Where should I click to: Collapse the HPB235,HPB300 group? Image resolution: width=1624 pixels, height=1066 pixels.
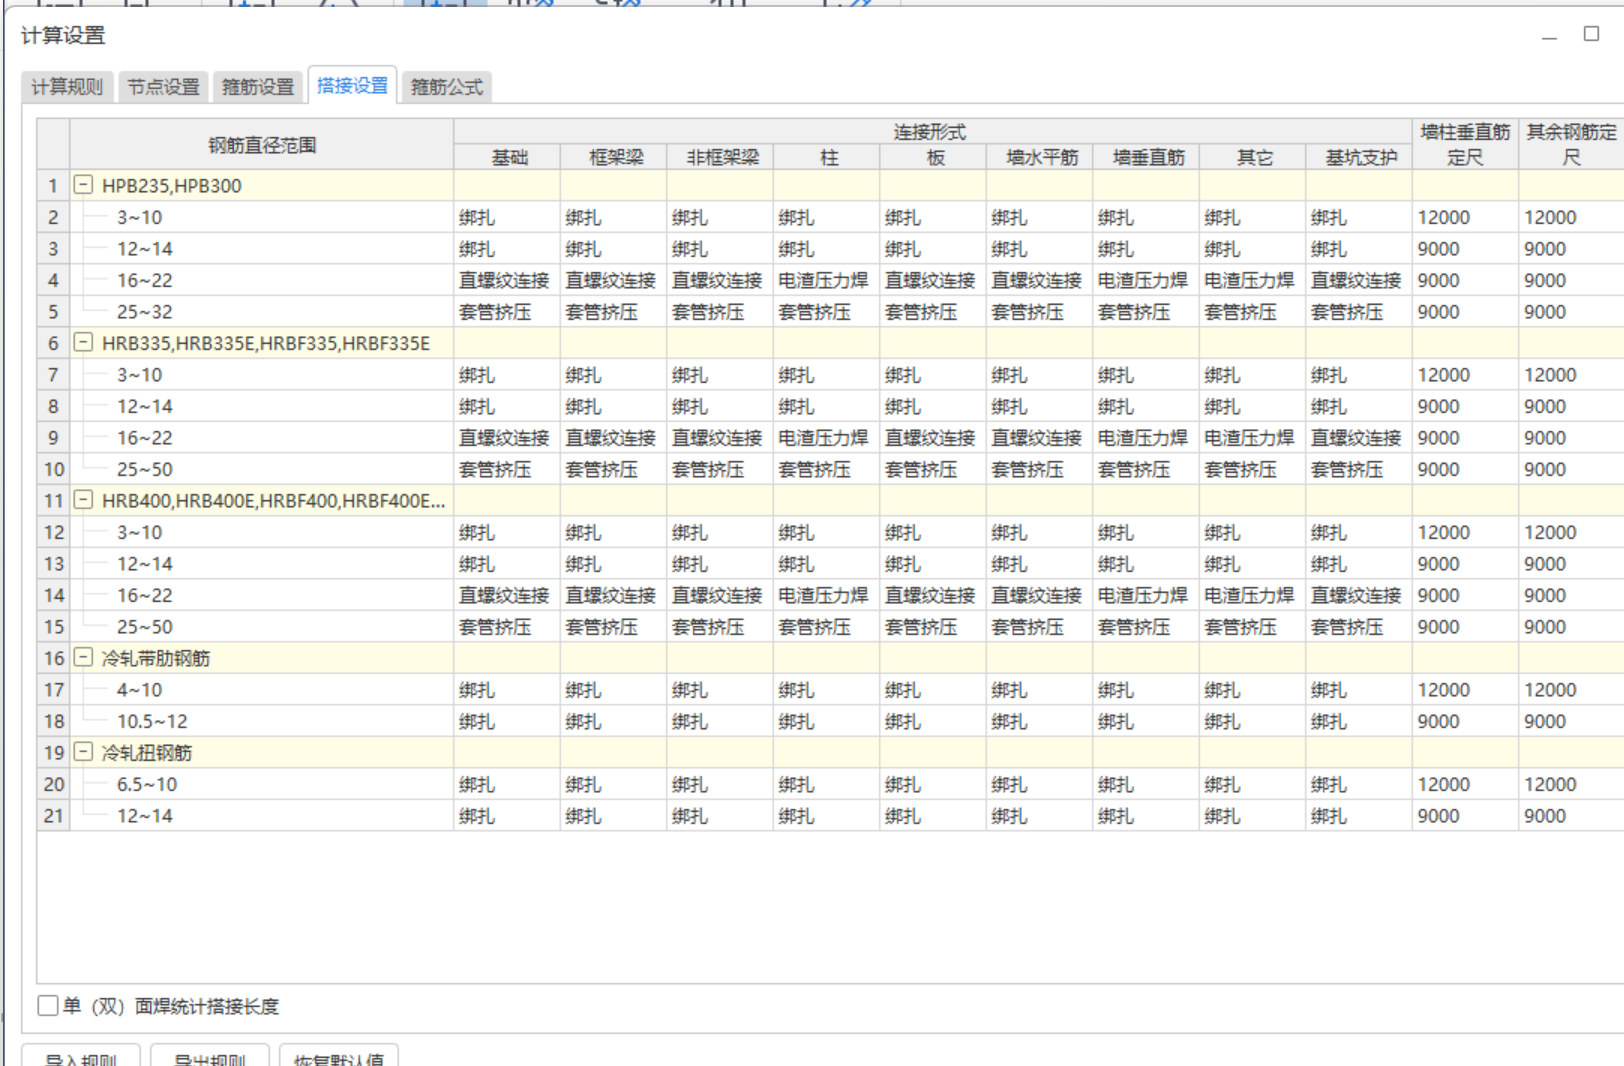click(84, 185)
